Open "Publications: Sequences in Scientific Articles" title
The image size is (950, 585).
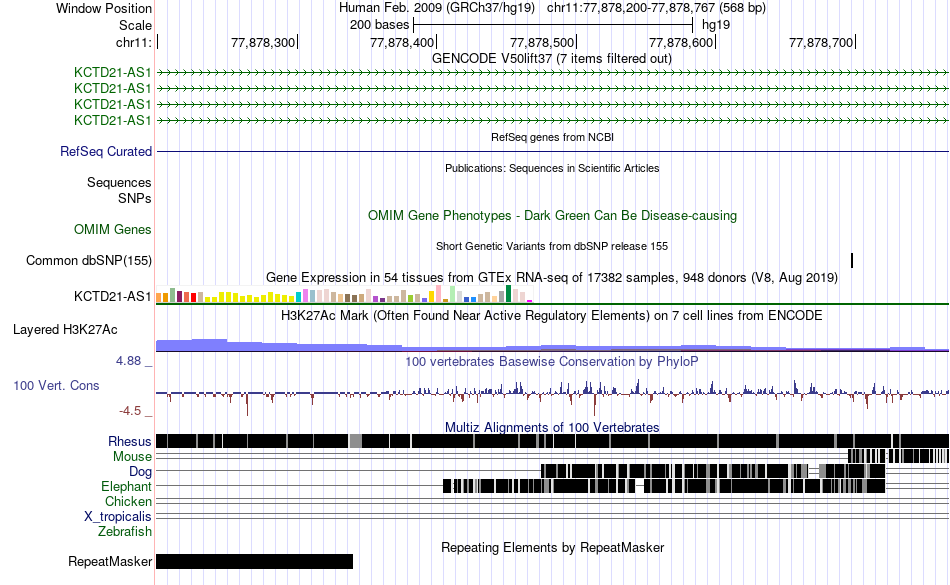coord(552,168)
